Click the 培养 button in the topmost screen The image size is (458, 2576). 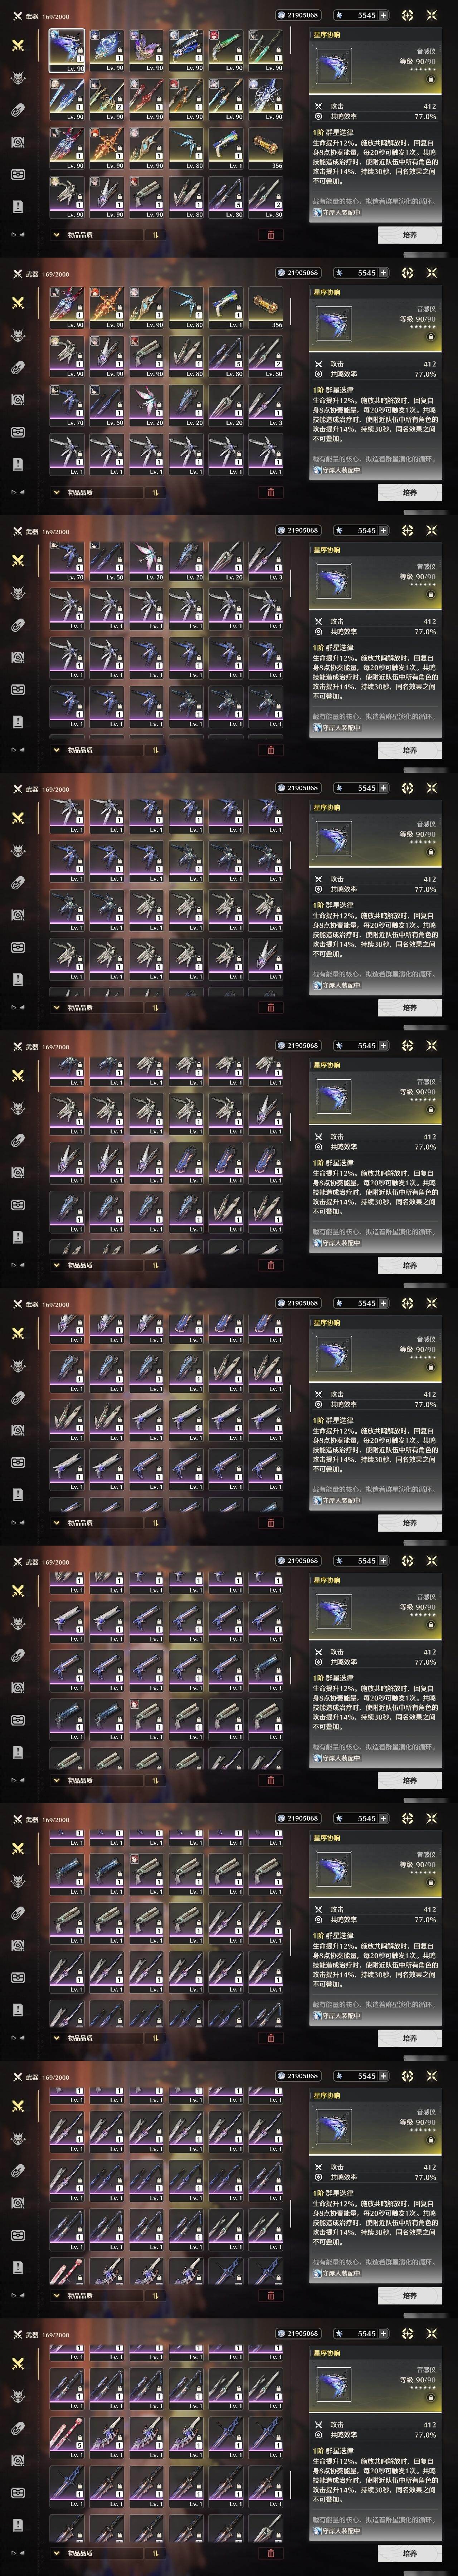click(409, 235)
